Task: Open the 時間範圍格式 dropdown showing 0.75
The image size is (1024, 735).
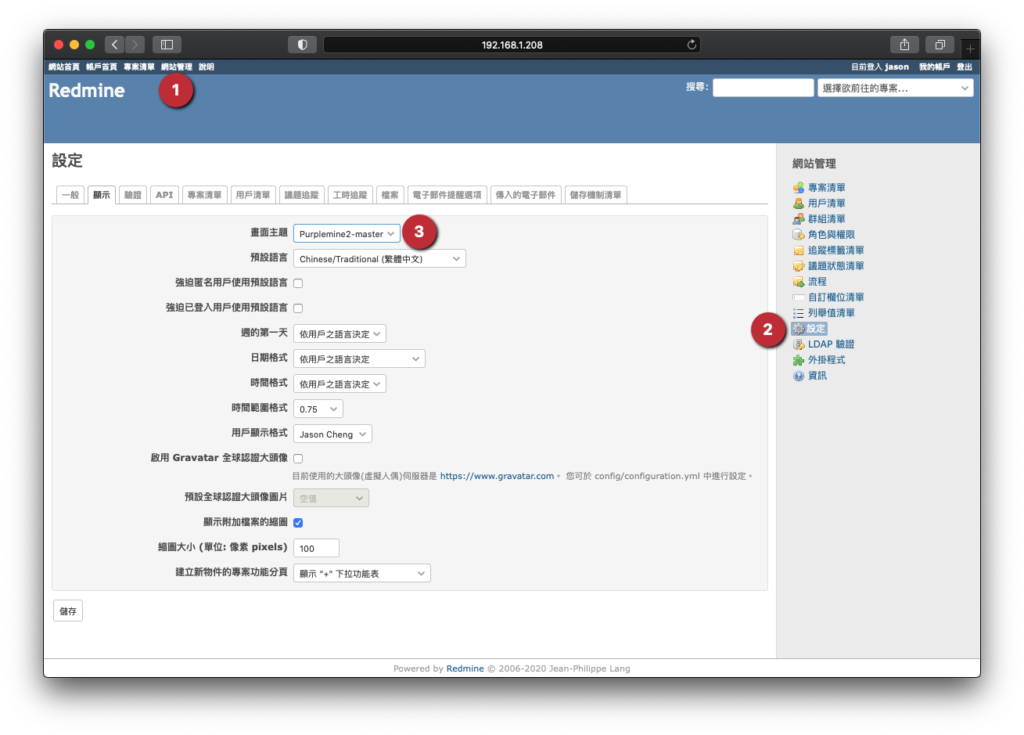Action: (x=318, y=409)
